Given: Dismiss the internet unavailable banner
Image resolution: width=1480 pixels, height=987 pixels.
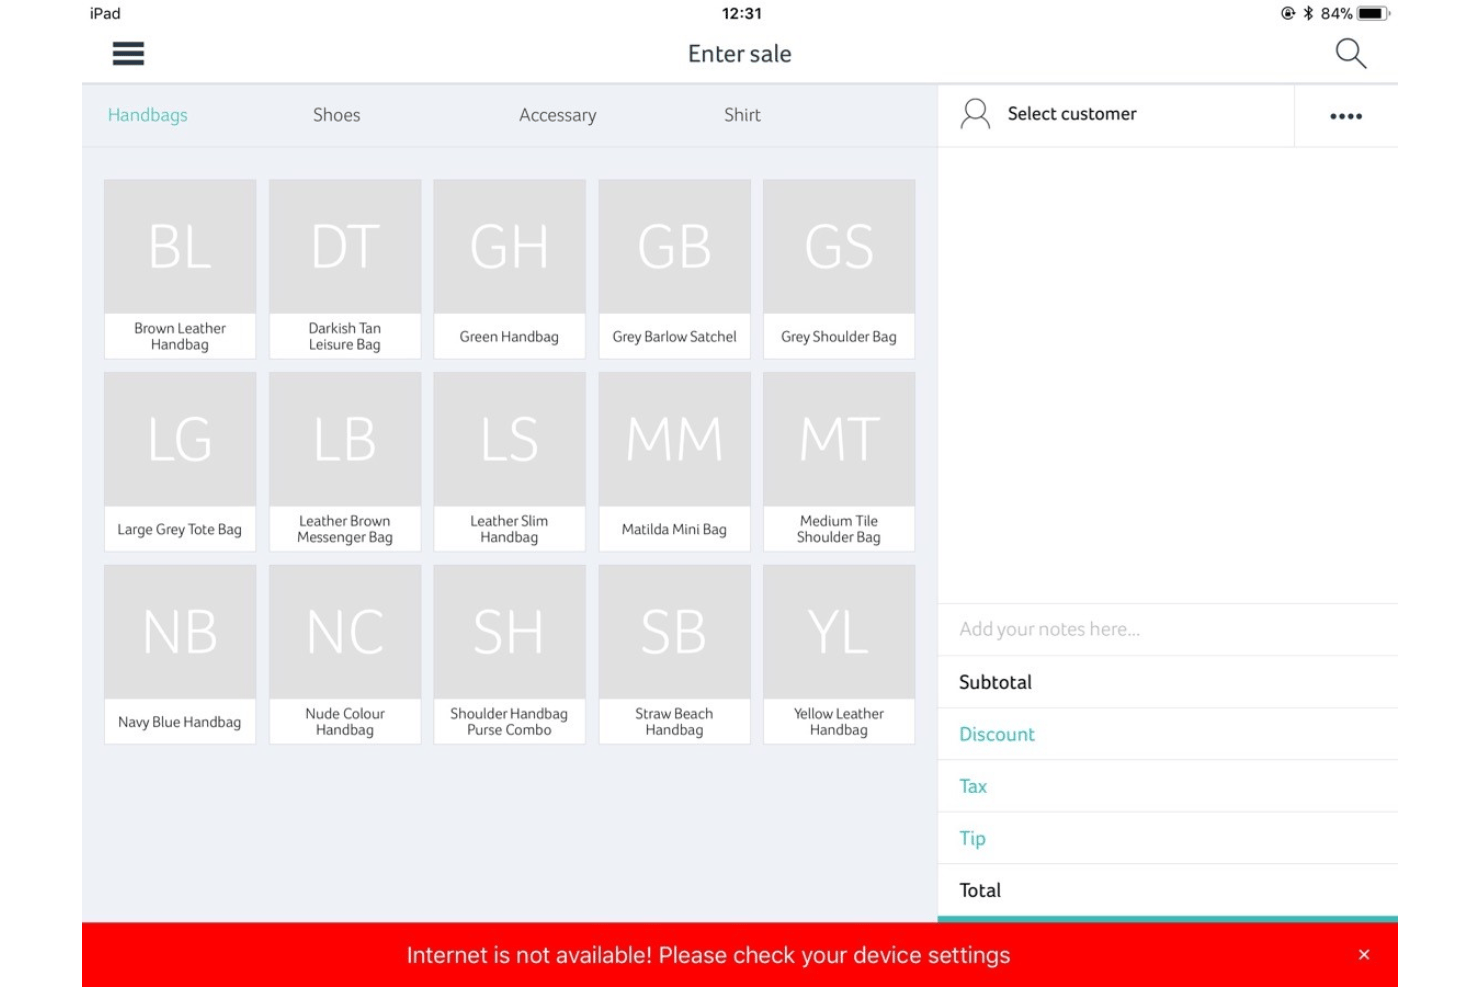Looking at the screenshot, I should click(x=1364, y=955).
